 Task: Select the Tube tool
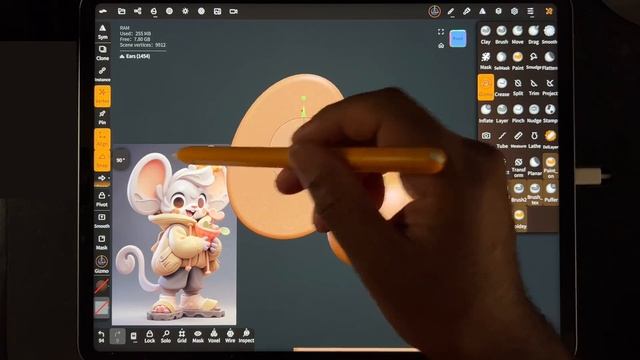(x=502, y=140)
